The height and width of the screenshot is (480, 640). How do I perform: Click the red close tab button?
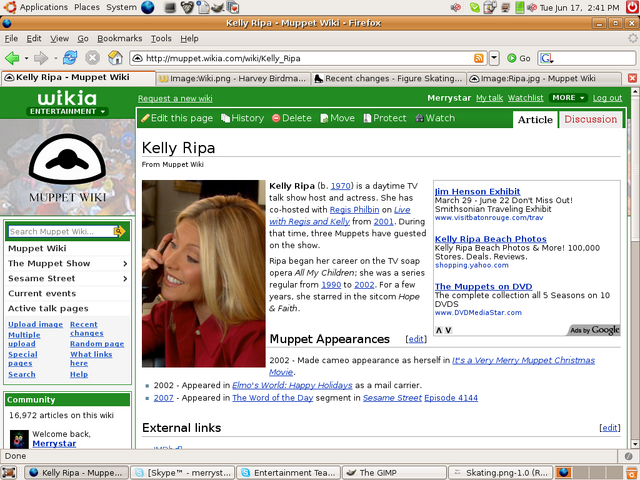pyautogui.click(x=632, y=78)
